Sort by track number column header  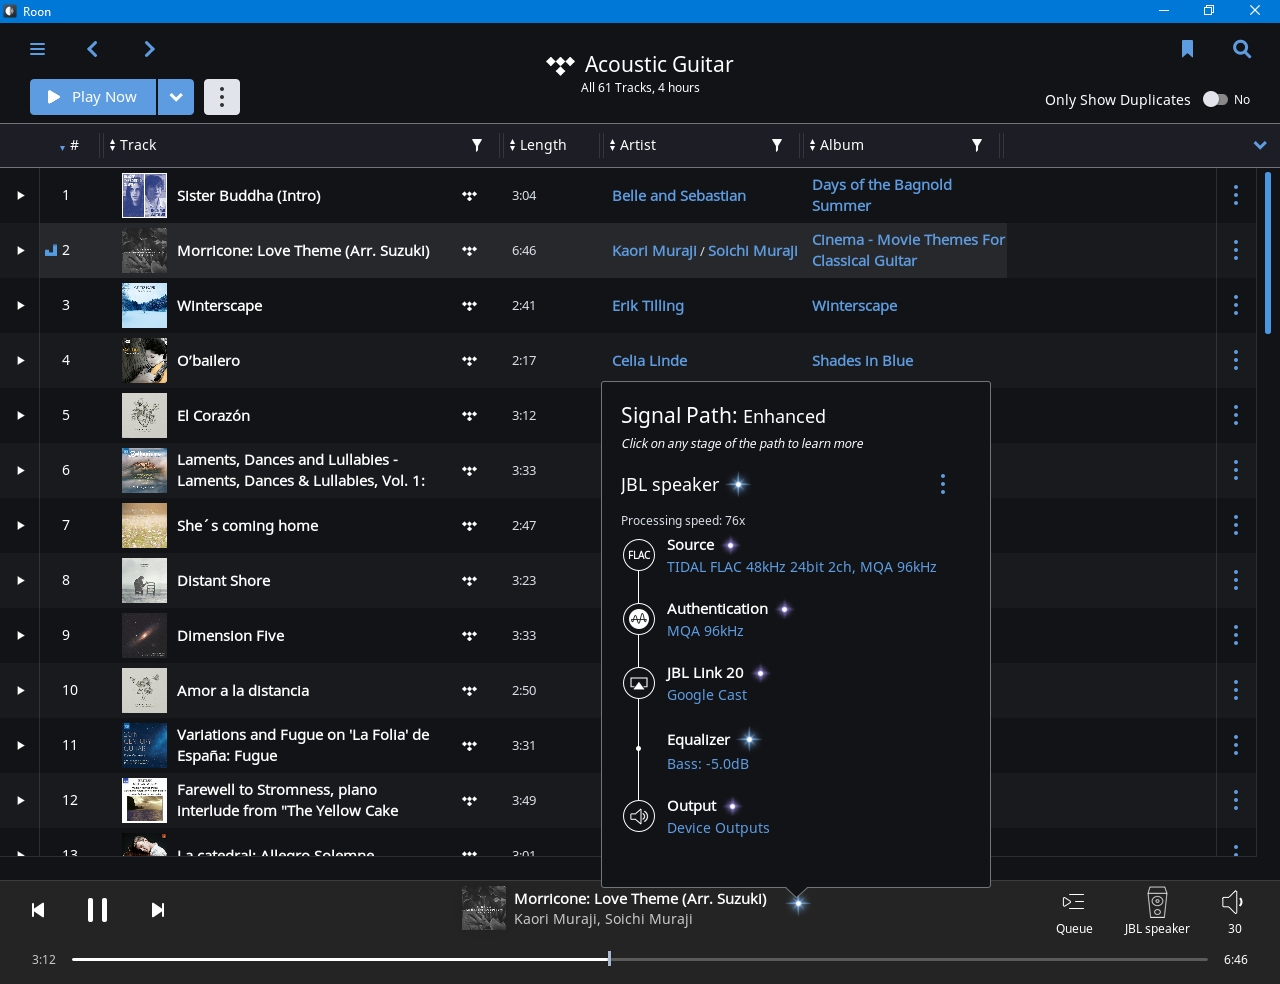pyautogui.click(x=69, y=145)
